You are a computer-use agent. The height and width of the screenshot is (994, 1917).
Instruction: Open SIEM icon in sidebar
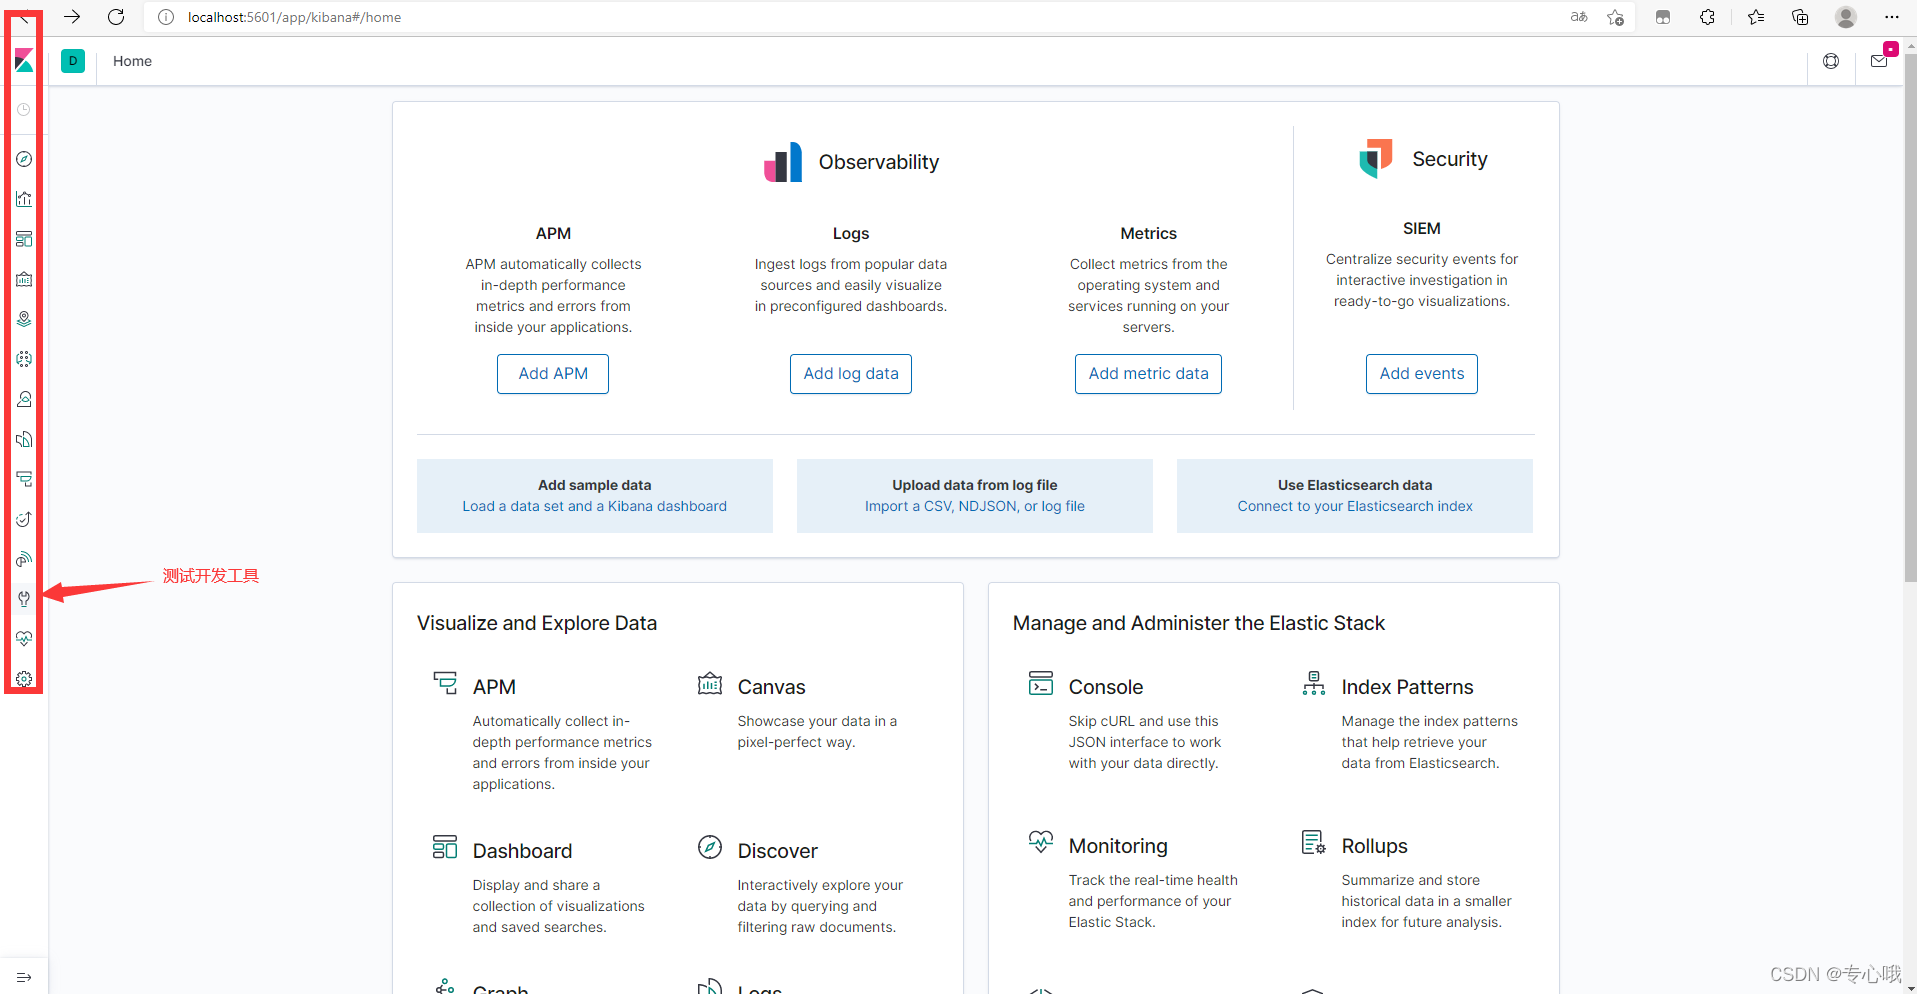click(x=24, y=559)
